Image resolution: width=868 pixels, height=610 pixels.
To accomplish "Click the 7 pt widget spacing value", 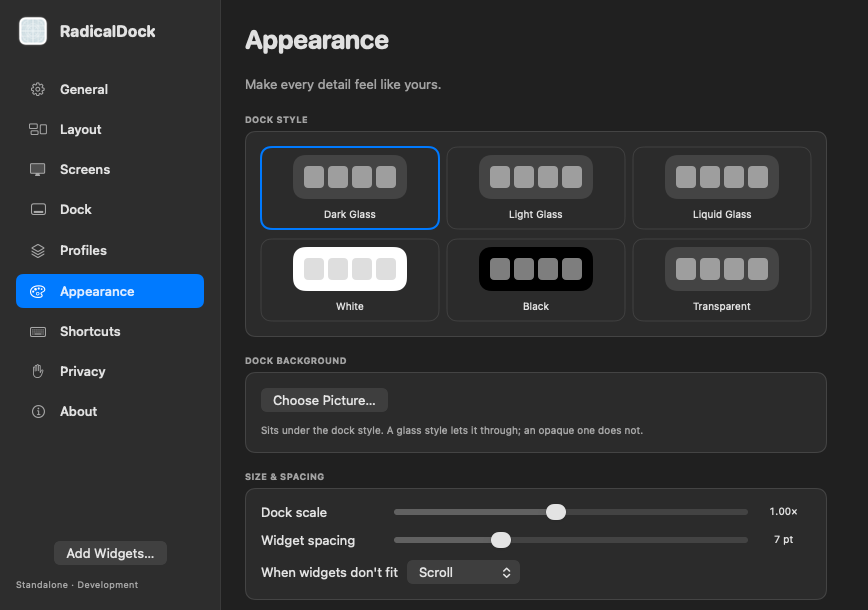I will [x=783, y=539].
